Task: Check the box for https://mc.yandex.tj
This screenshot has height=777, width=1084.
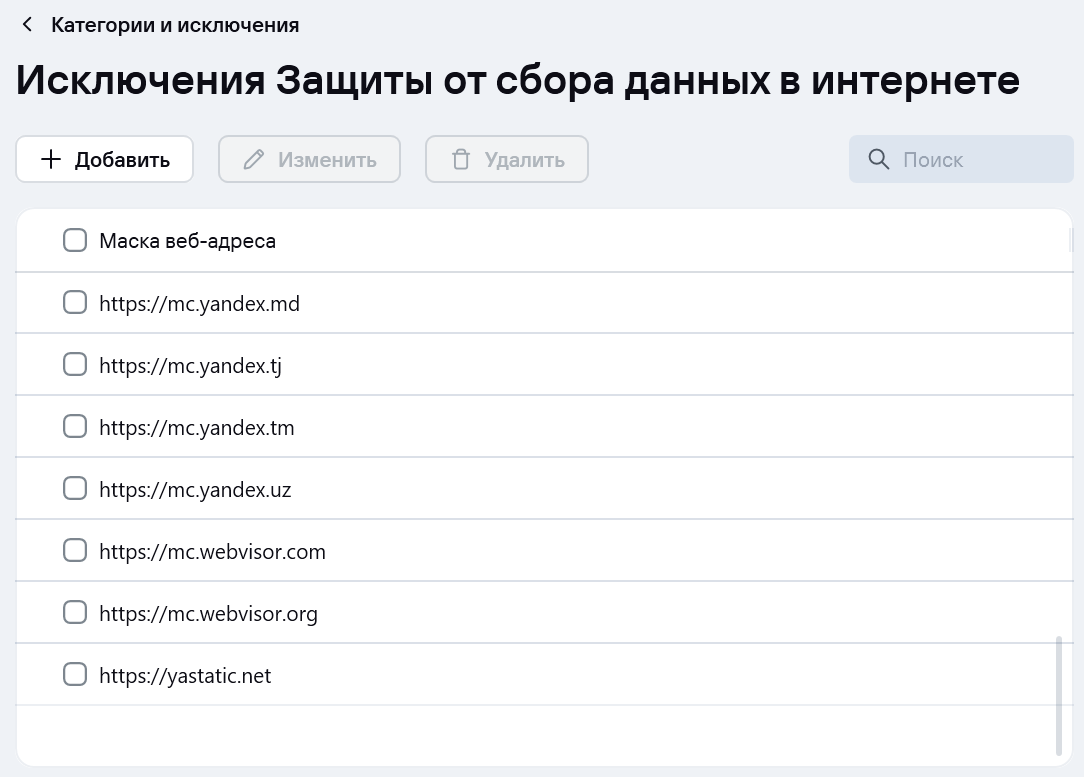Action: click(75, 364)
